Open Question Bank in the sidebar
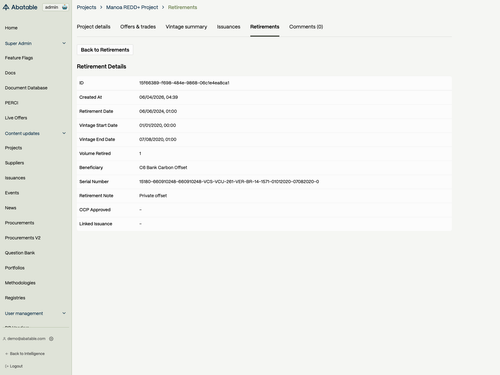 coord(20,253)
